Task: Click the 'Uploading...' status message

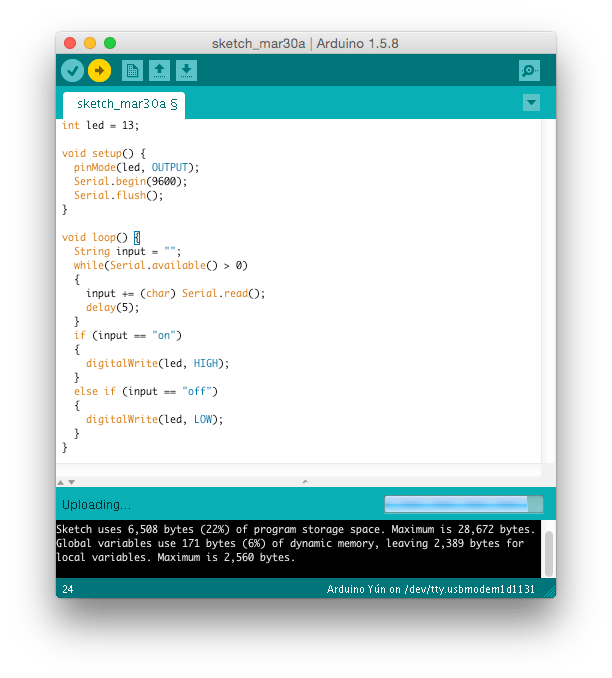Action: click(x=96, y=505)
